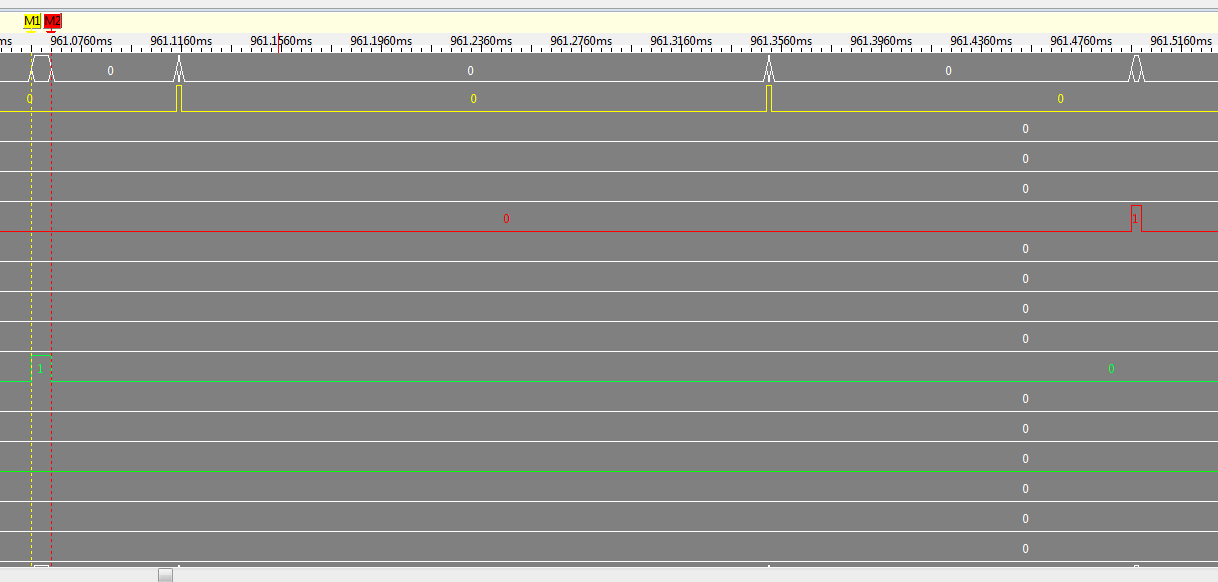Click the red pulse labeled 1 on the red channel
The height and width of the screenshot is (582, 1218).
tap(1135, 217)
